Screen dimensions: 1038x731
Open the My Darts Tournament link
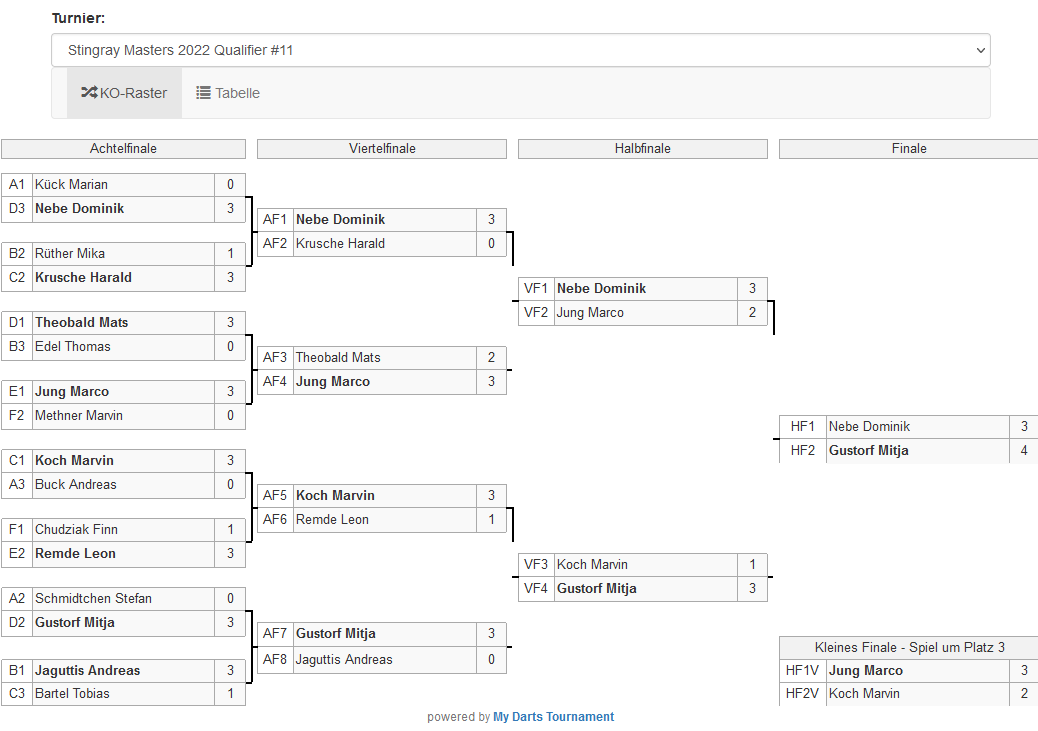(x=553, y=717)
